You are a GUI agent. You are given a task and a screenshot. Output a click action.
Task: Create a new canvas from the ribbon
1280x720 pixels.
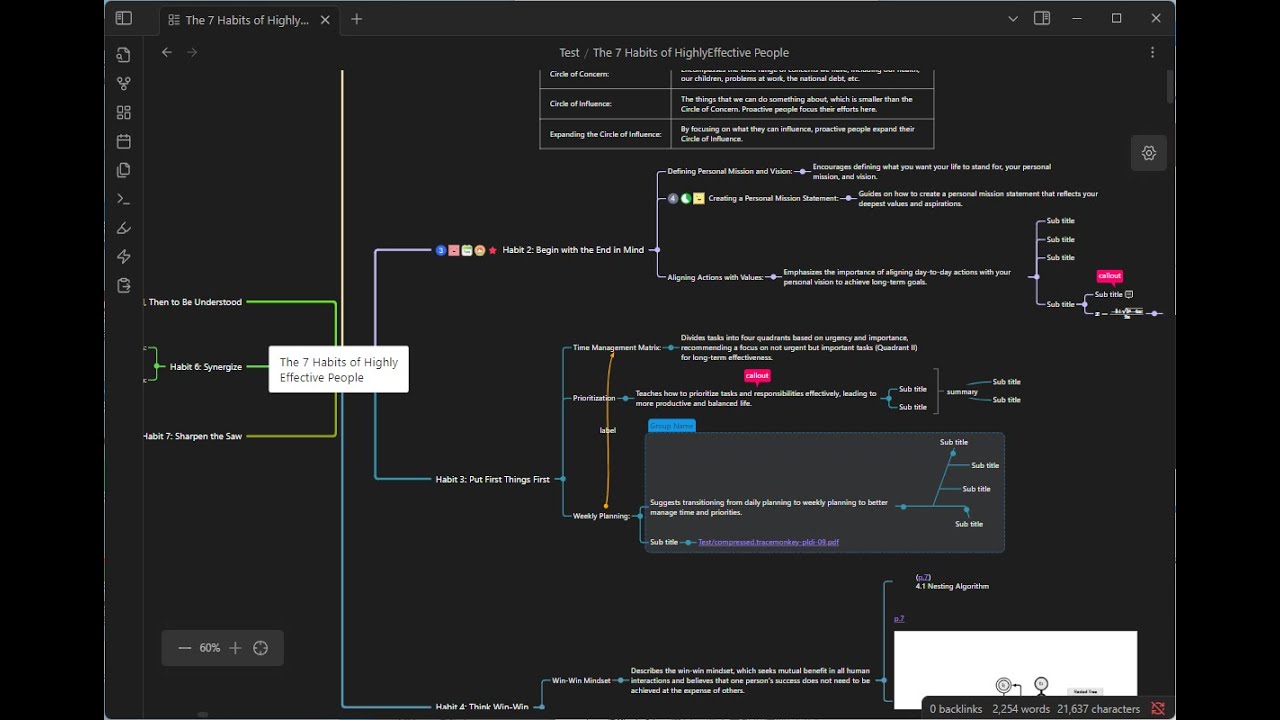pos(123,113)
